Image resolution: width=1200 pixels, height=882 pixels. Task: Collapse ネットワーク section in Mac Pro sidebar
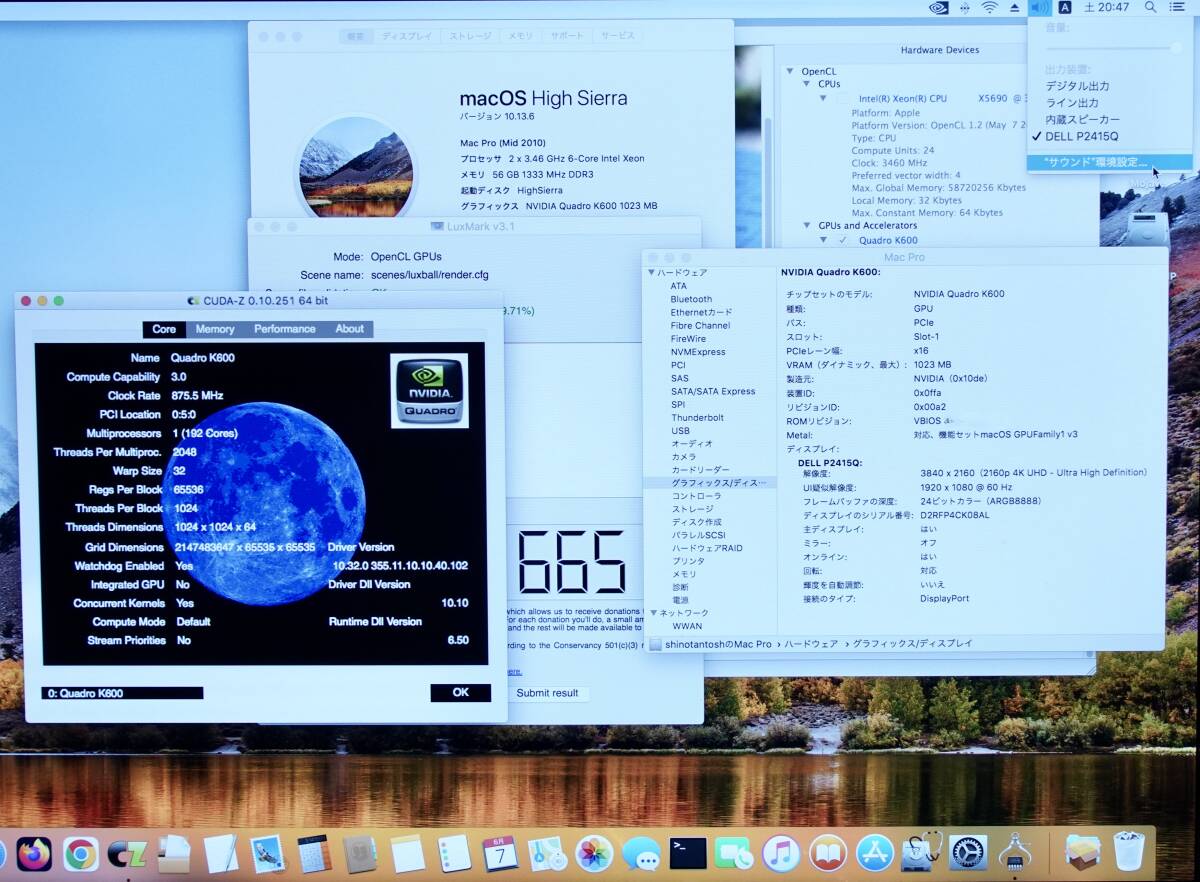point(652,613)
